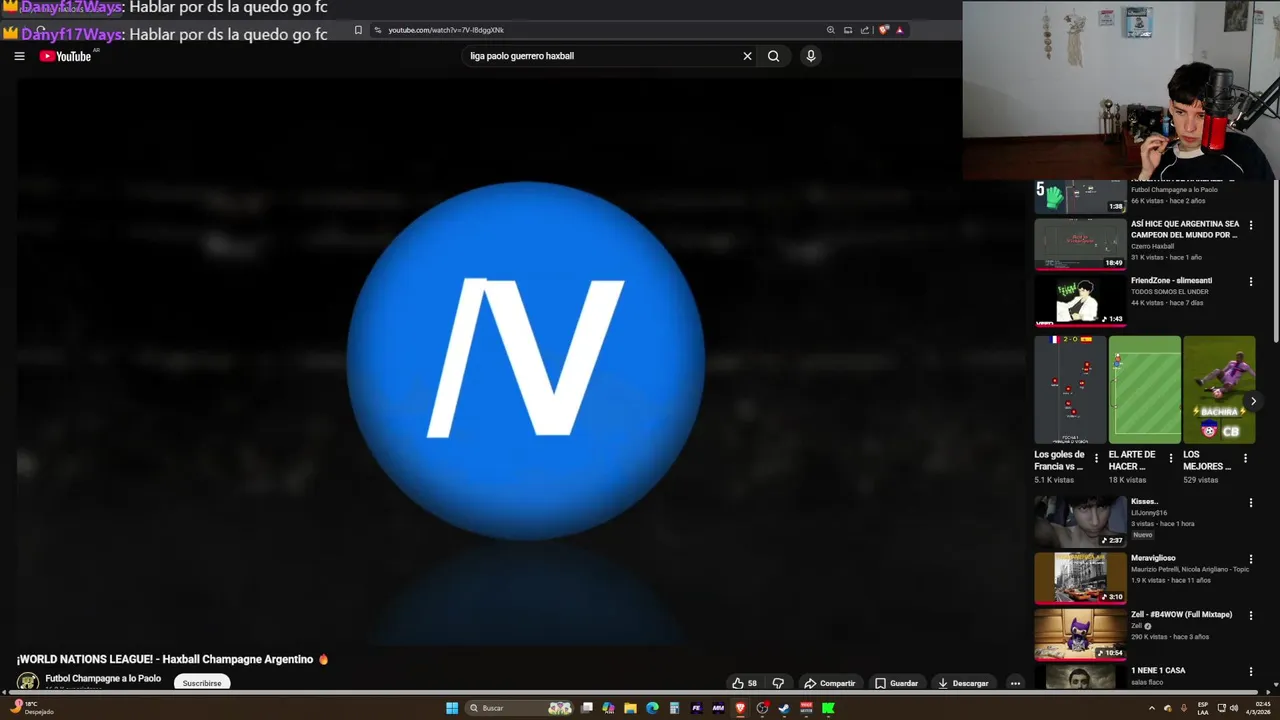Open '1 NENE 1 CASA' video title
The width and height of the screenshot is (1280, 720).
point(1158,670)
